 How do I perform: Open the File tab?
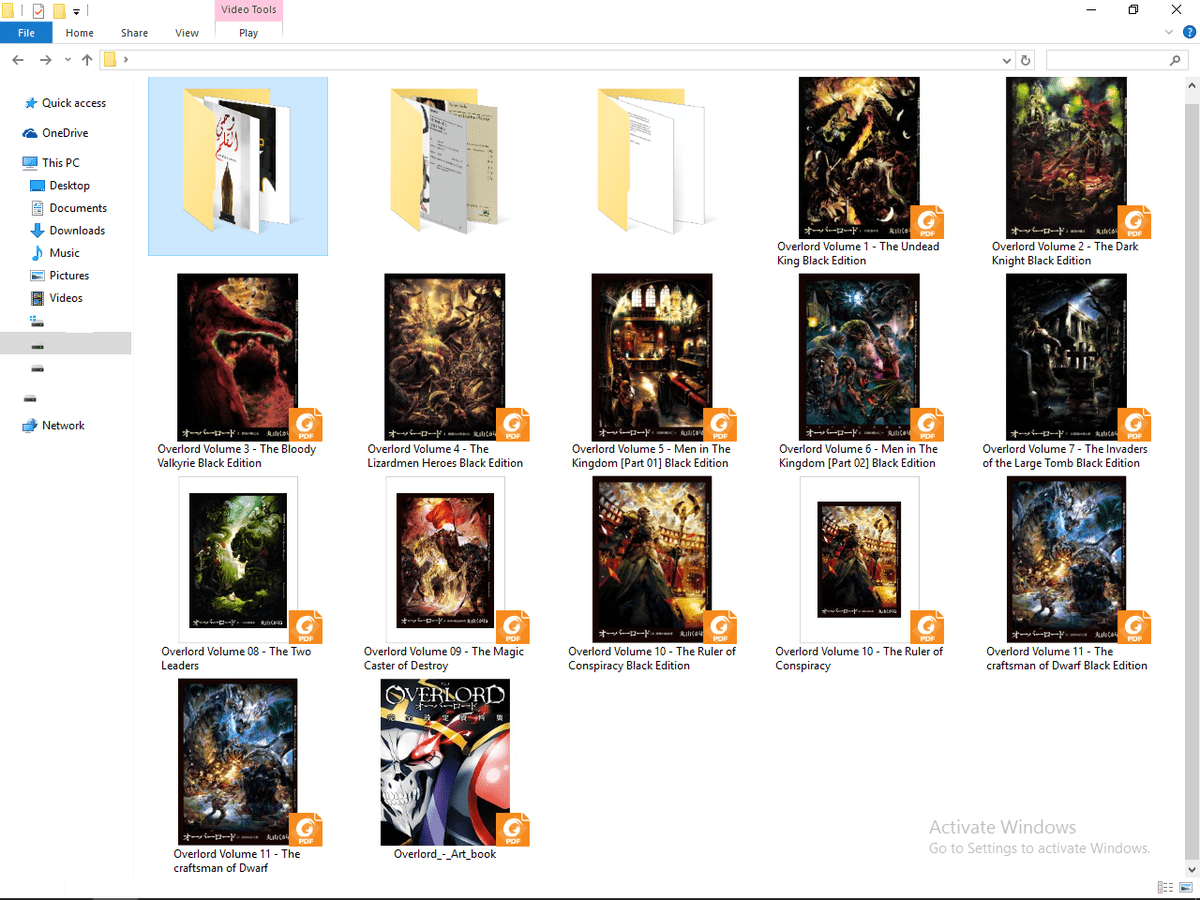pyautogui.click(x=27, y=32)
